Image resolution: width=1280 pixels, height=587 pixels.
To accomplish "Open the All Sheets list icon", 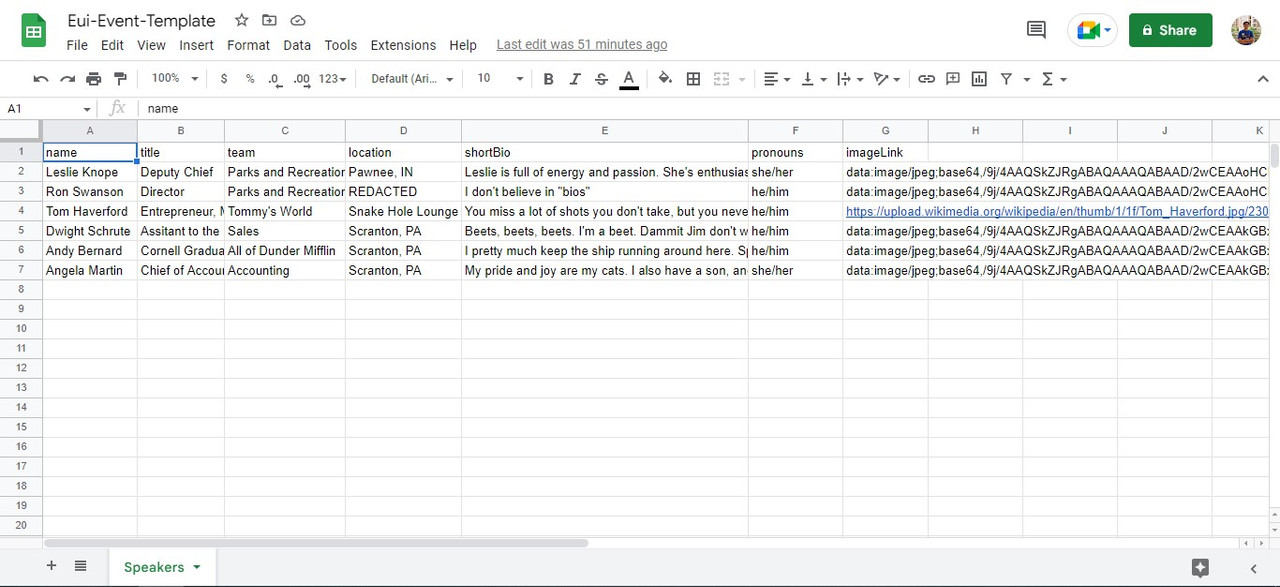I will [81, 566].
